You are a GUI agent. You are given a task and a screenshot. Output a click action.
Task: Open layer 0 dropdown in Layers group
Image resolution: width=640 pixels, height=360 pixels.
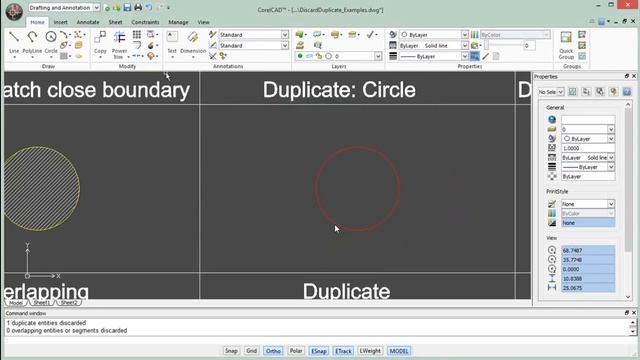point(378,56)
